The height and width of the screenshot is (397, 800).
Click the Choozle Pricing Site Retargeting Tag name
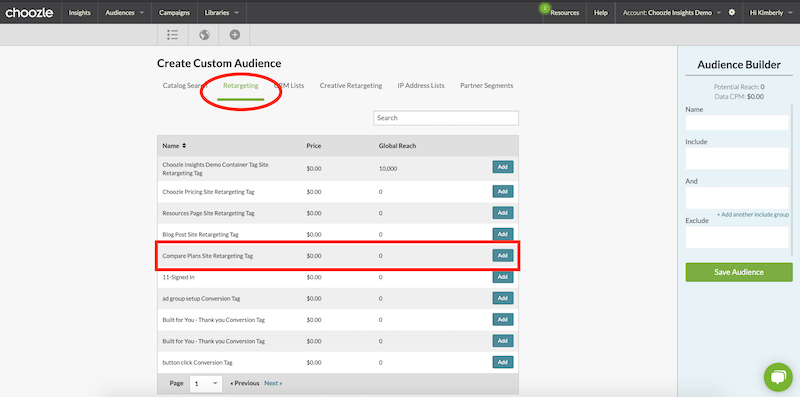(208, 192)
